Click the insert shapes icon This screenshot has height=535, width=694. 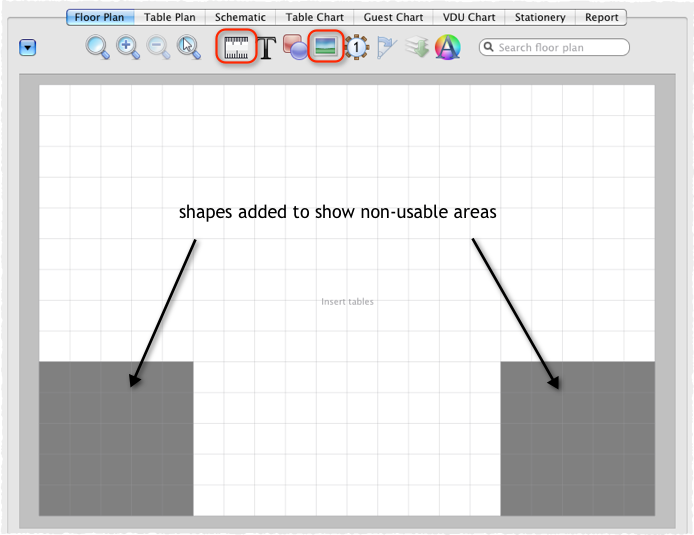(295, 47)
